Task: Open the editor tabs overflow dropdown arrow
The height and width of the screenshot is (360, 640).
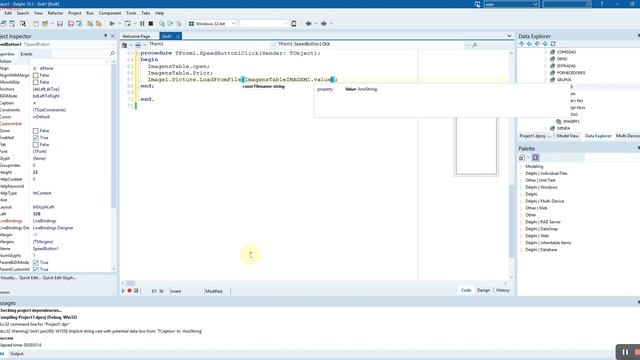Action: [x=509, y=36]
